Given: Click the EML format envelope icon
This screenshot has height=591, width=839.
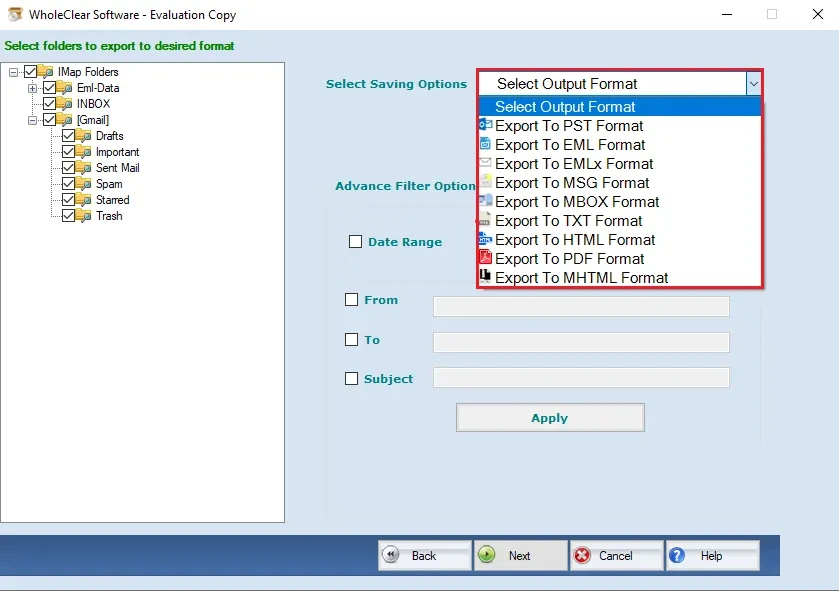Looking at the screenshot, I should tap(484, 144).
